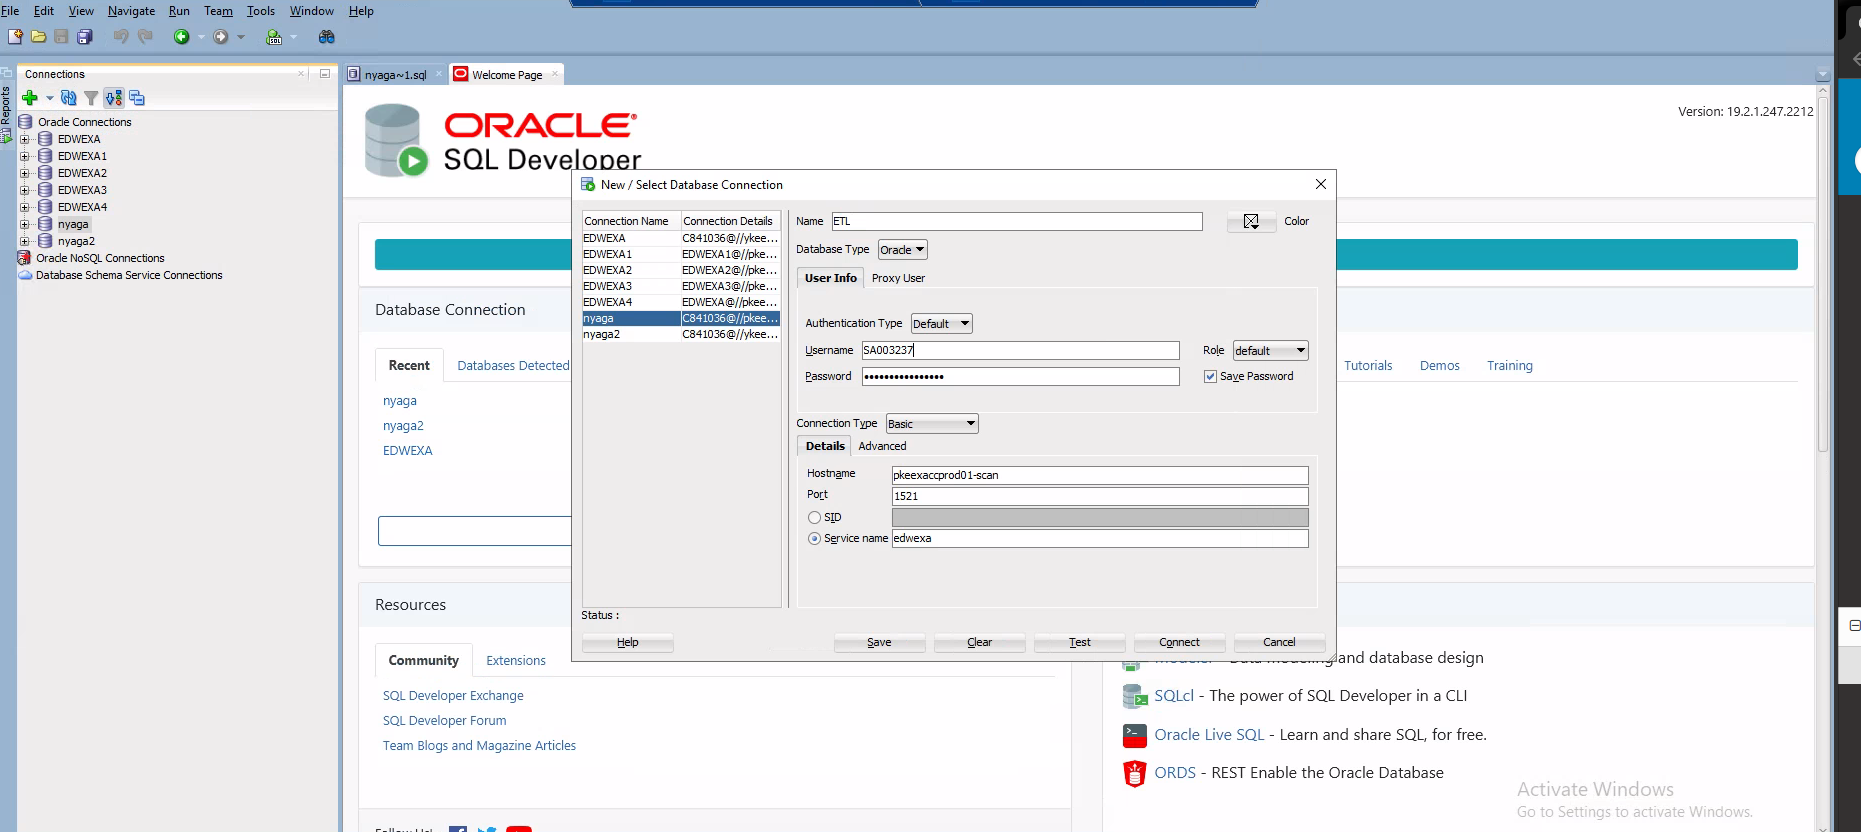
Task: Expand the EDWEXA connection tree node
Action: [x=25, y=139]
